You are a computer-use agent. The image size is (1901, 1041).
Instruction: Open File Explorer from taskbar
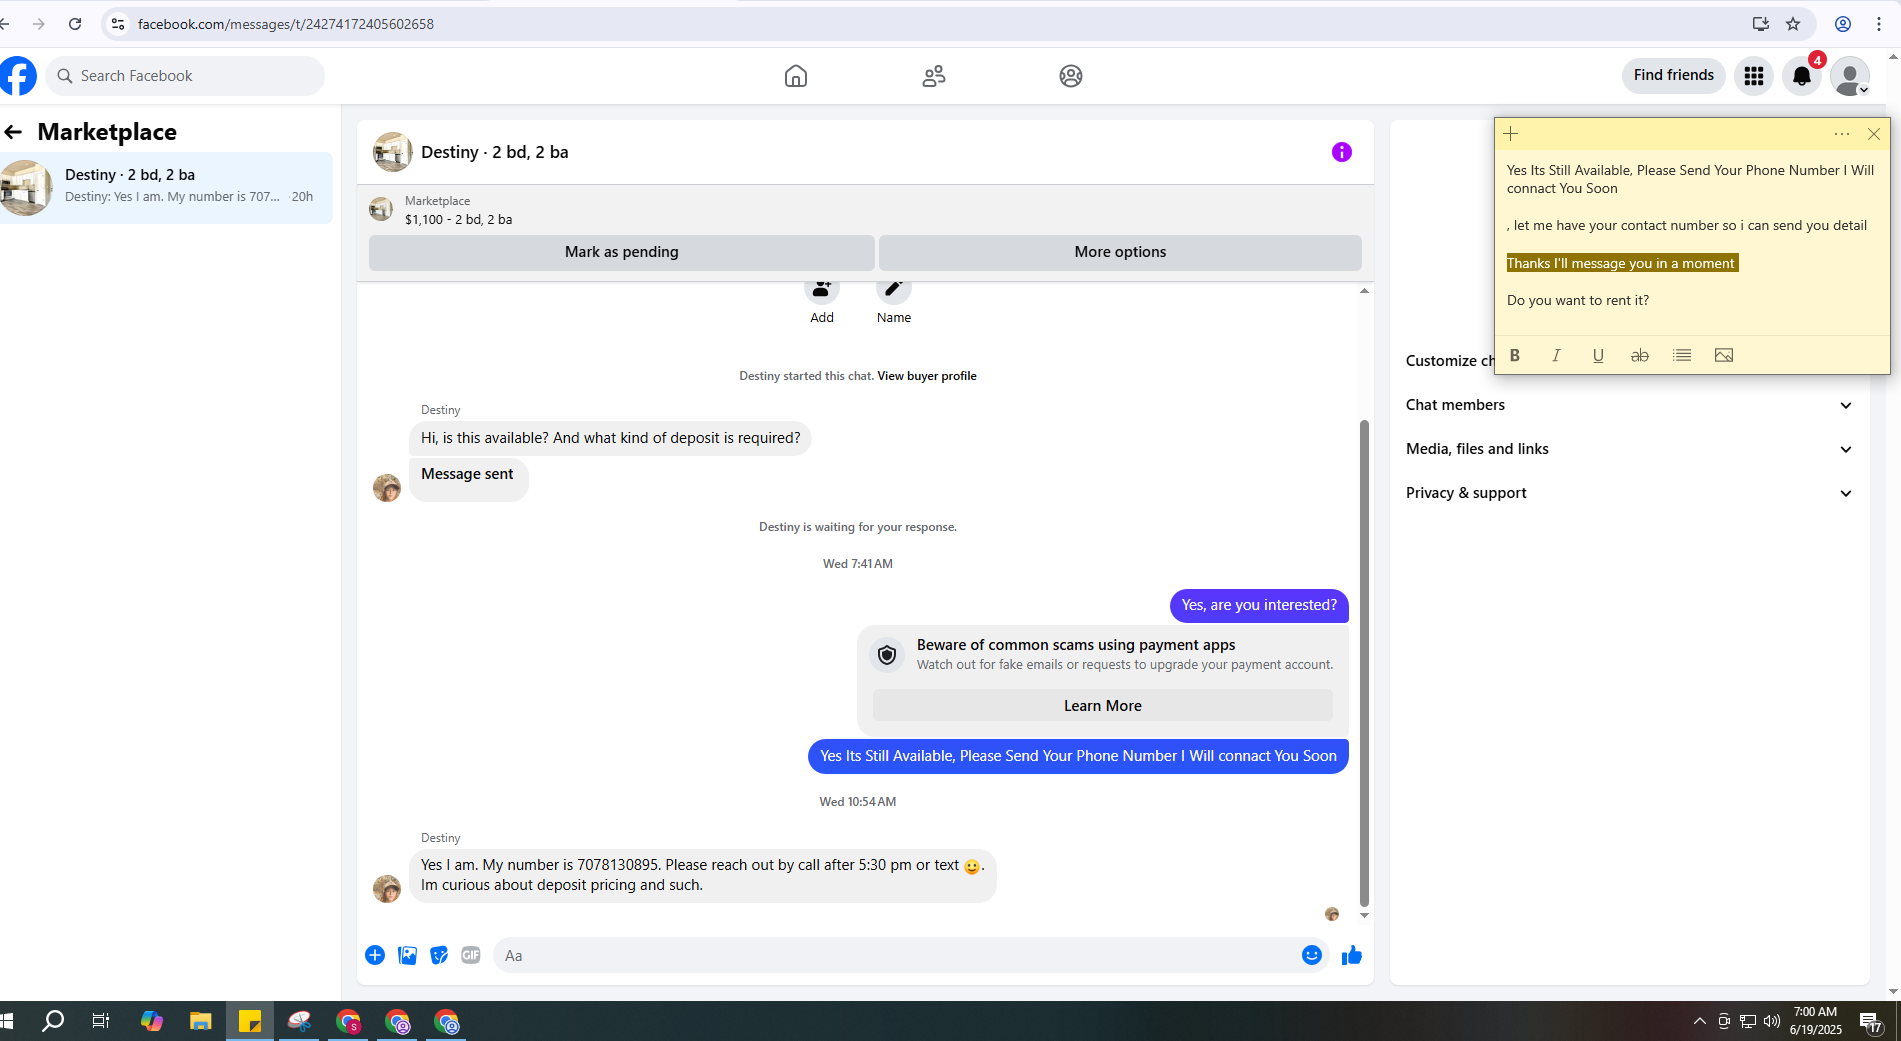point(201,1021)
